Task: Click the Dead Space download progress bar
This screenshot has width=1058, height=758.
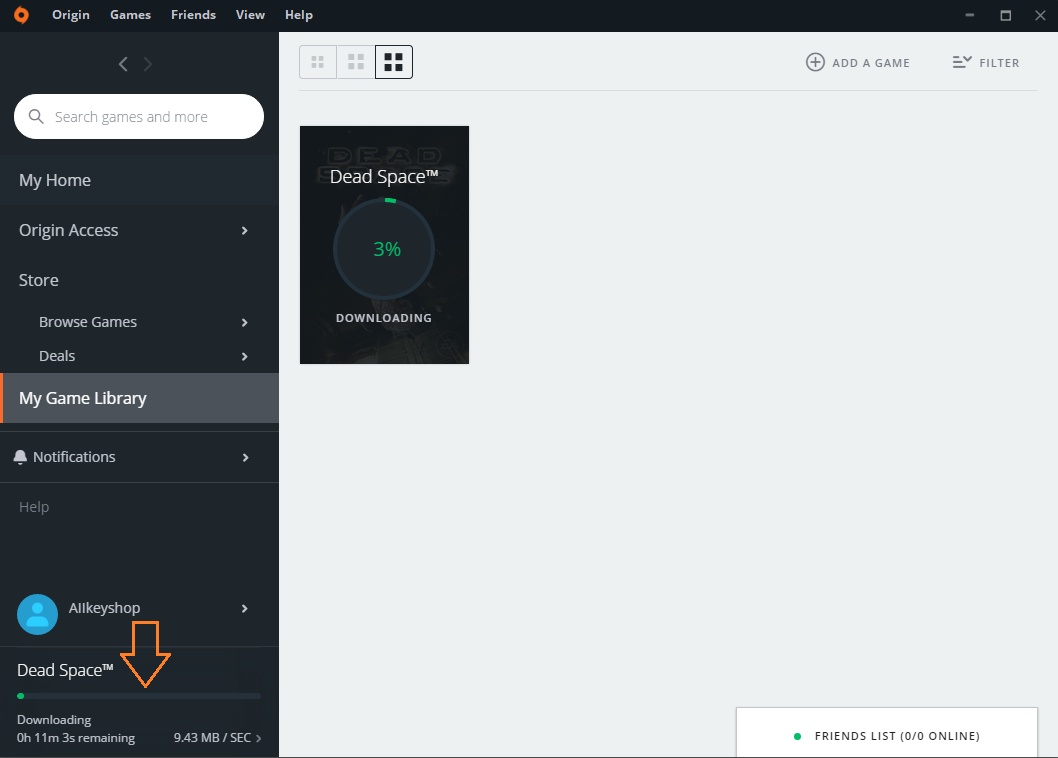Action: click(139, 696)
